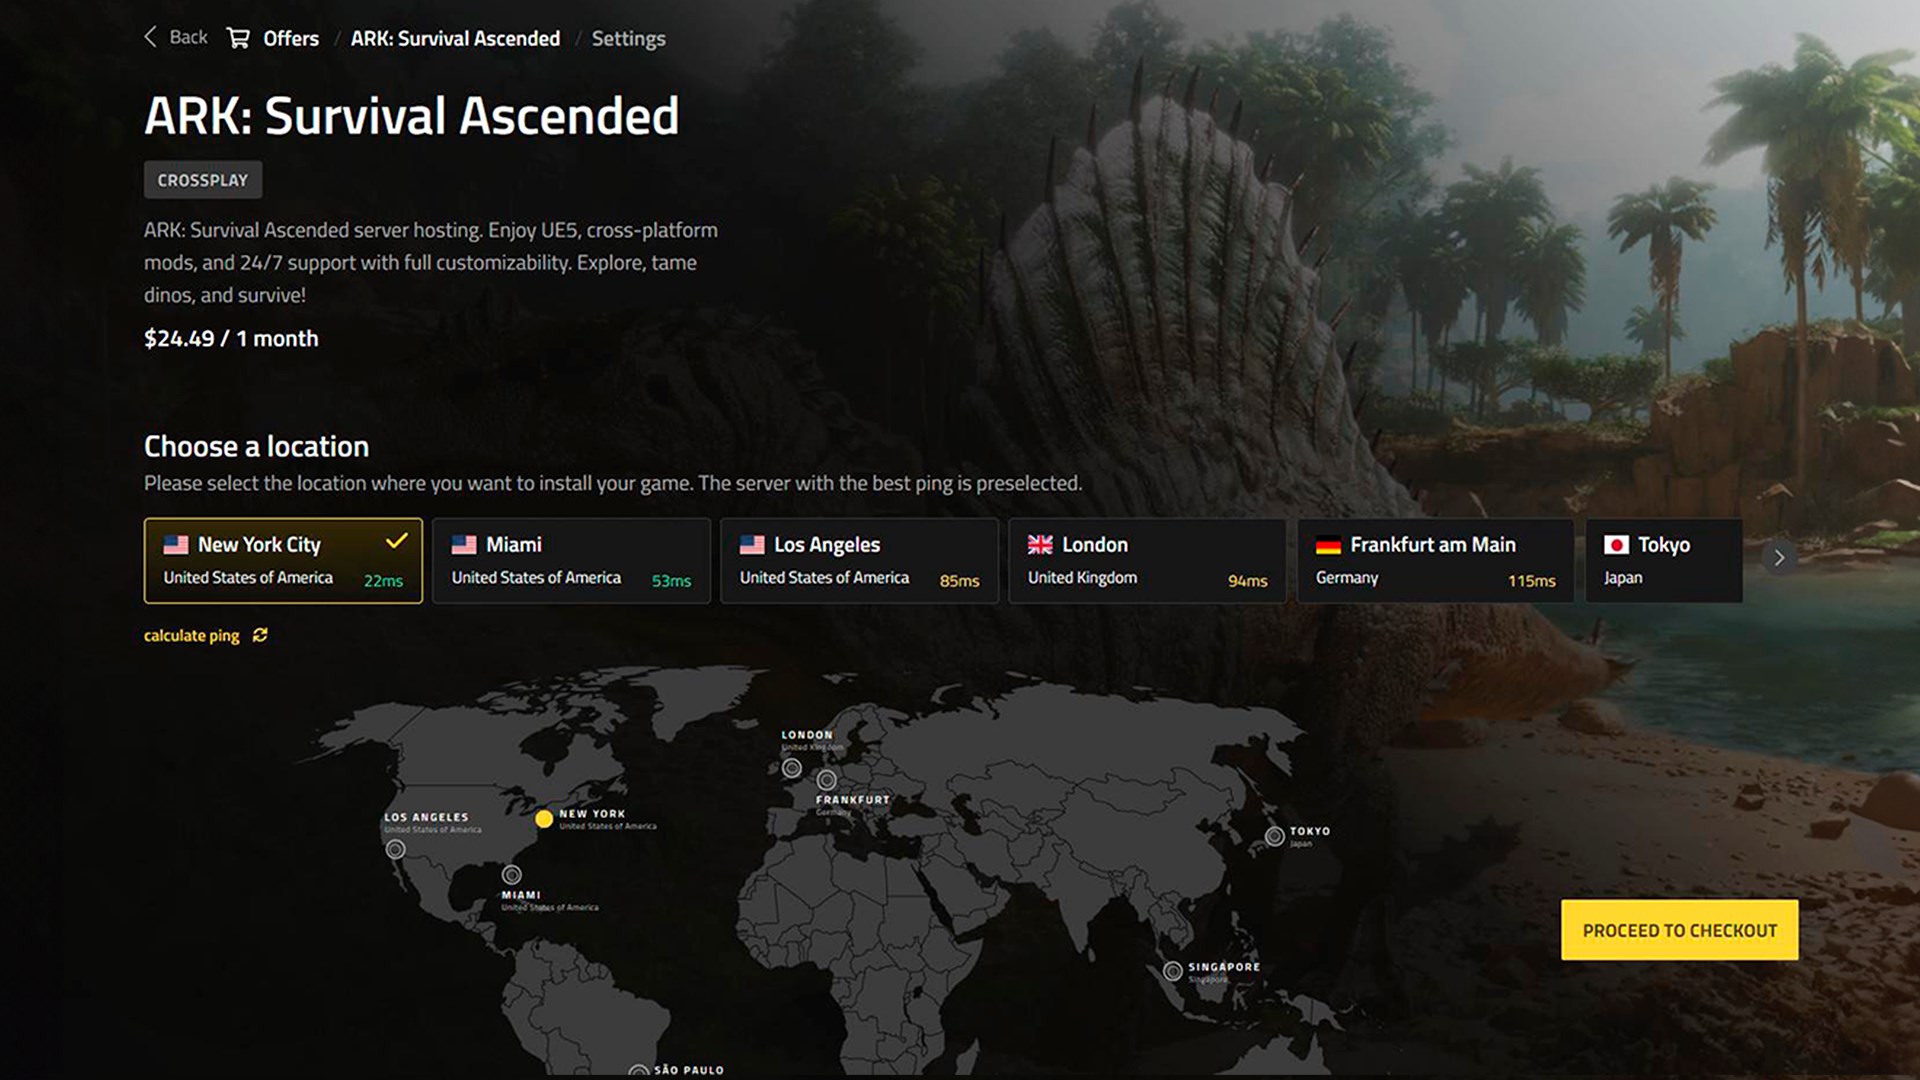Click the US flag on the Miami card
This screenshot has width=1920, height=1080.
464,545
